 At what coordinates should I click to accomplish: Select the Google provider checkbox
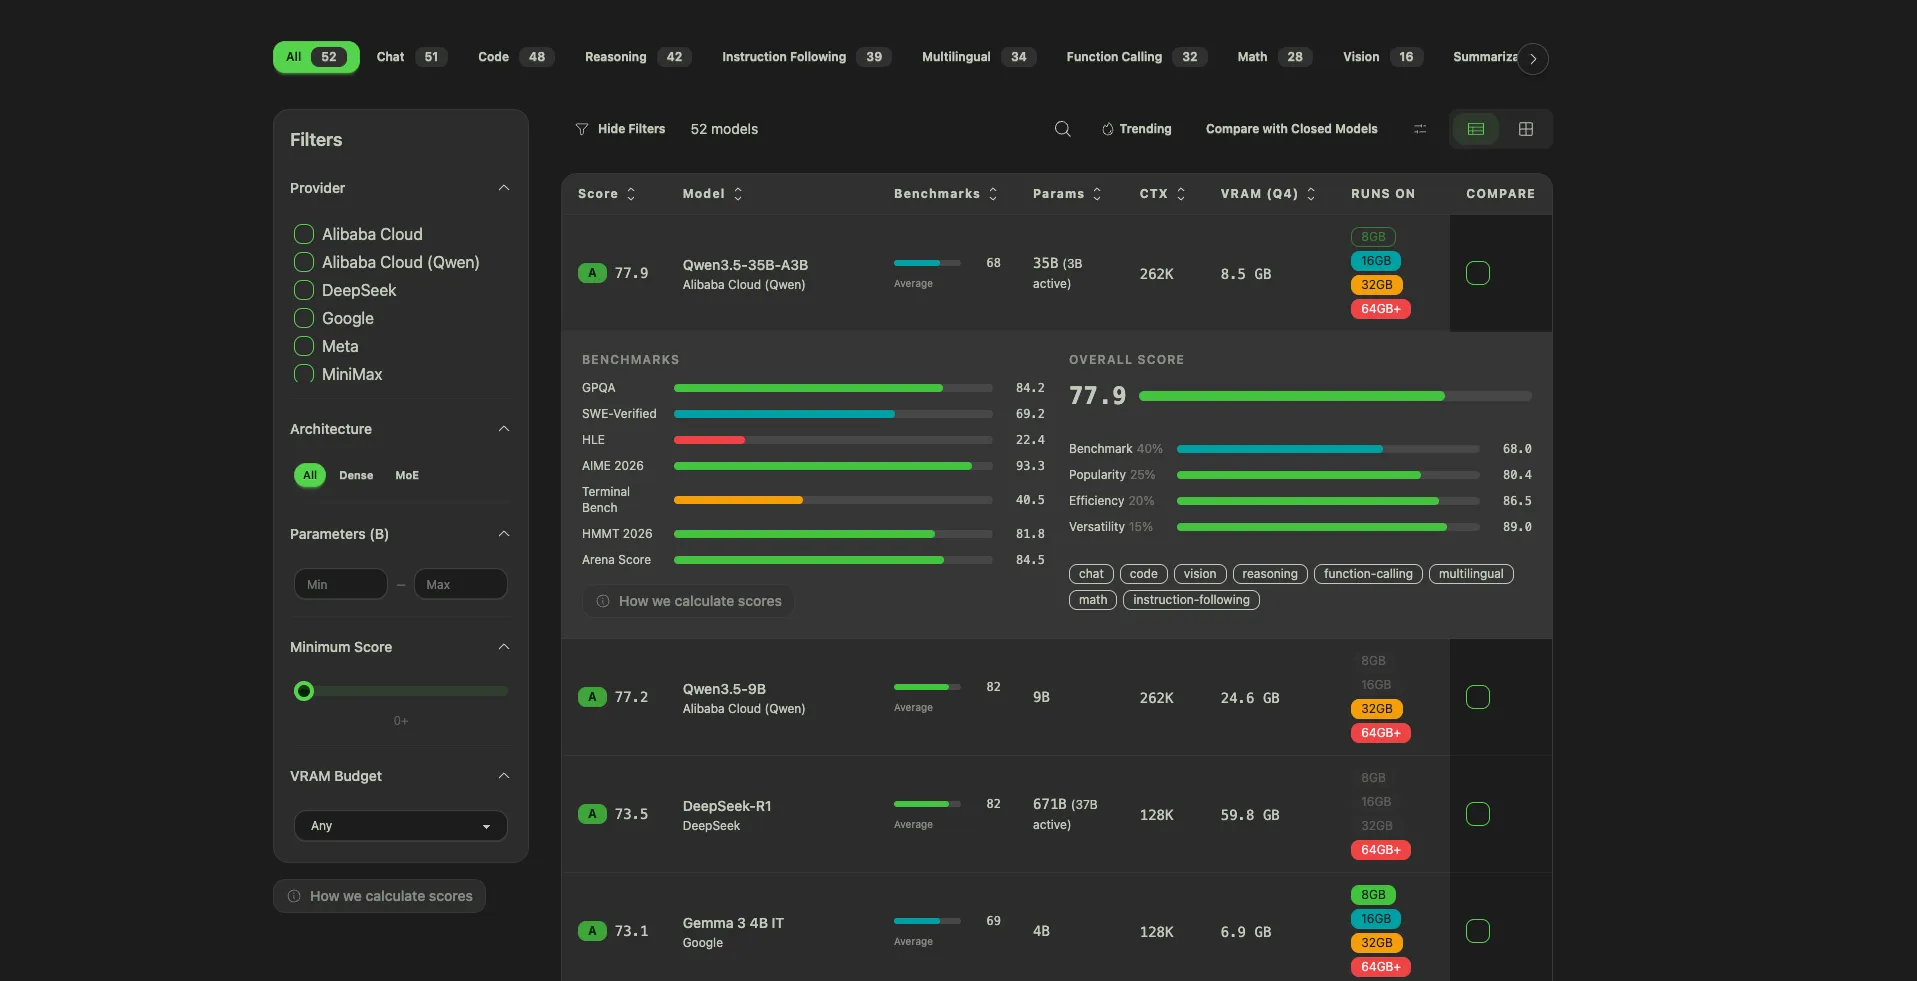click(303, 318)
